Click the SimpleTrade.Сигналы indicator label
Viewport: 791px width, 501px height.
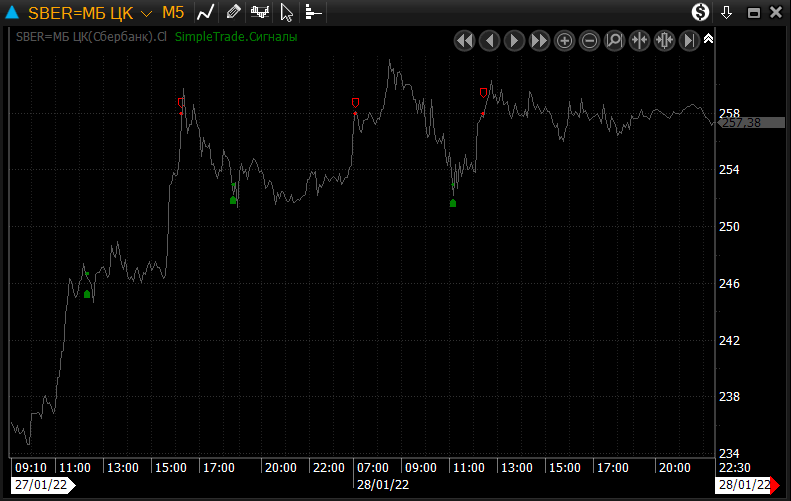click(x=236, y=37)
